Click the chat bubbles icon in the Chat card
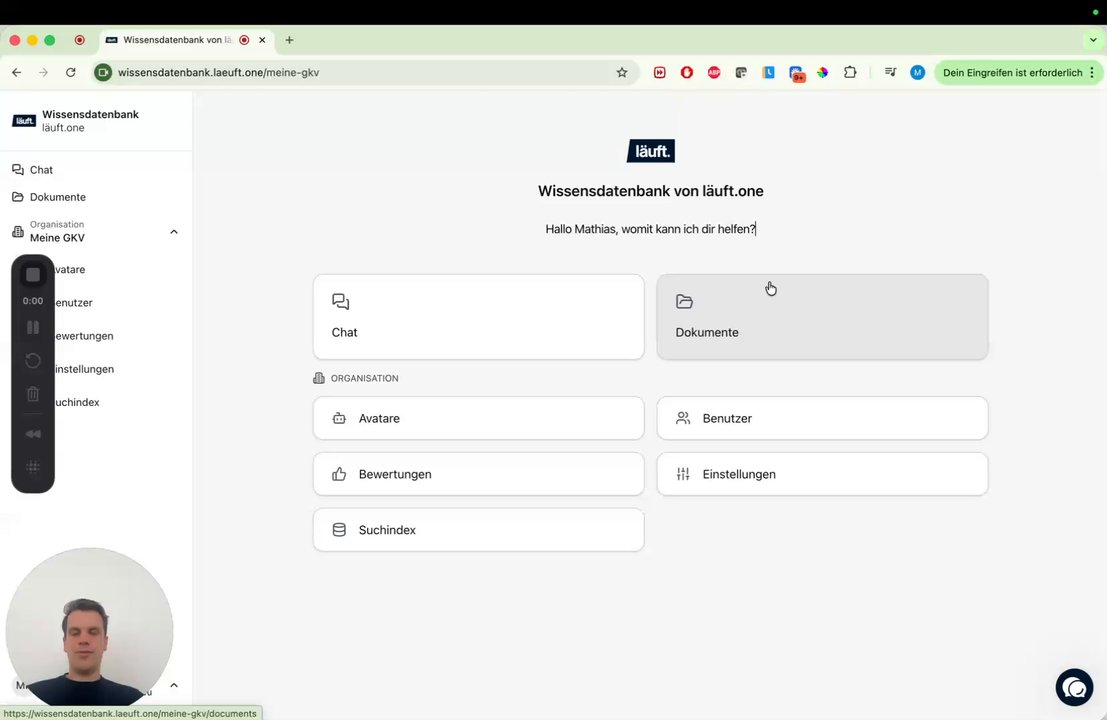The image size is (1107, 720). point(340,301)
